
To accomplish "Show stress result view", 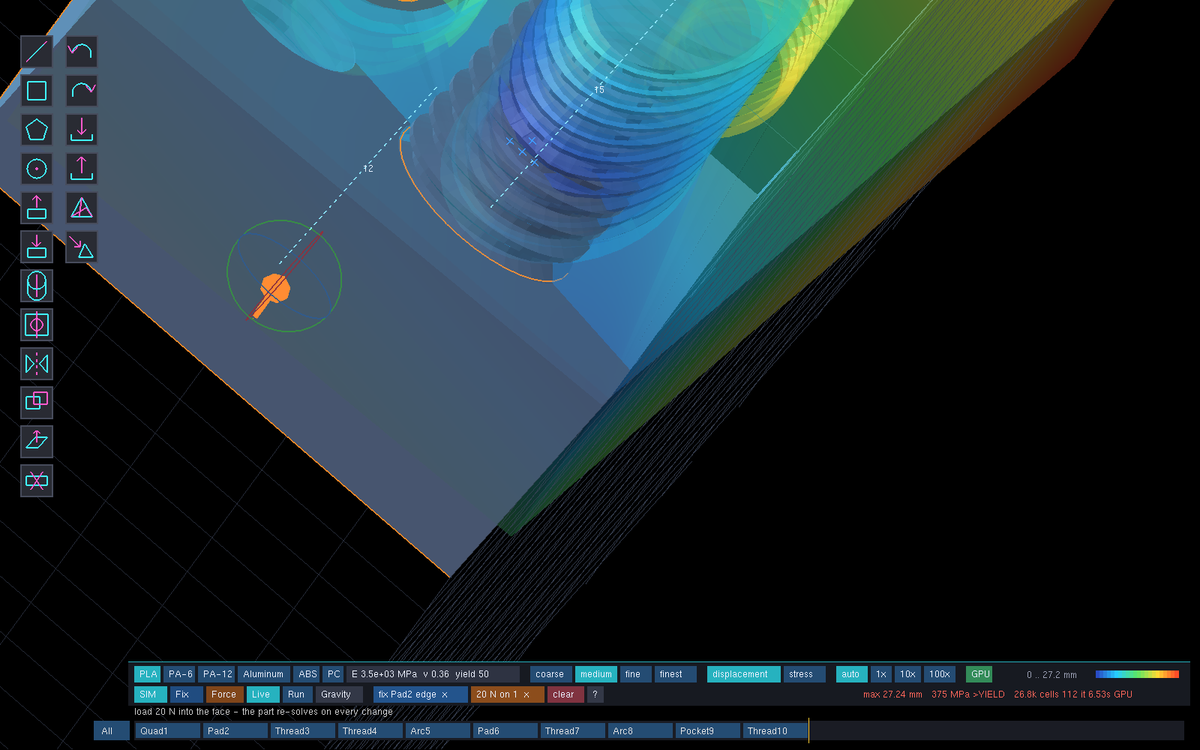I will (805, 674).
